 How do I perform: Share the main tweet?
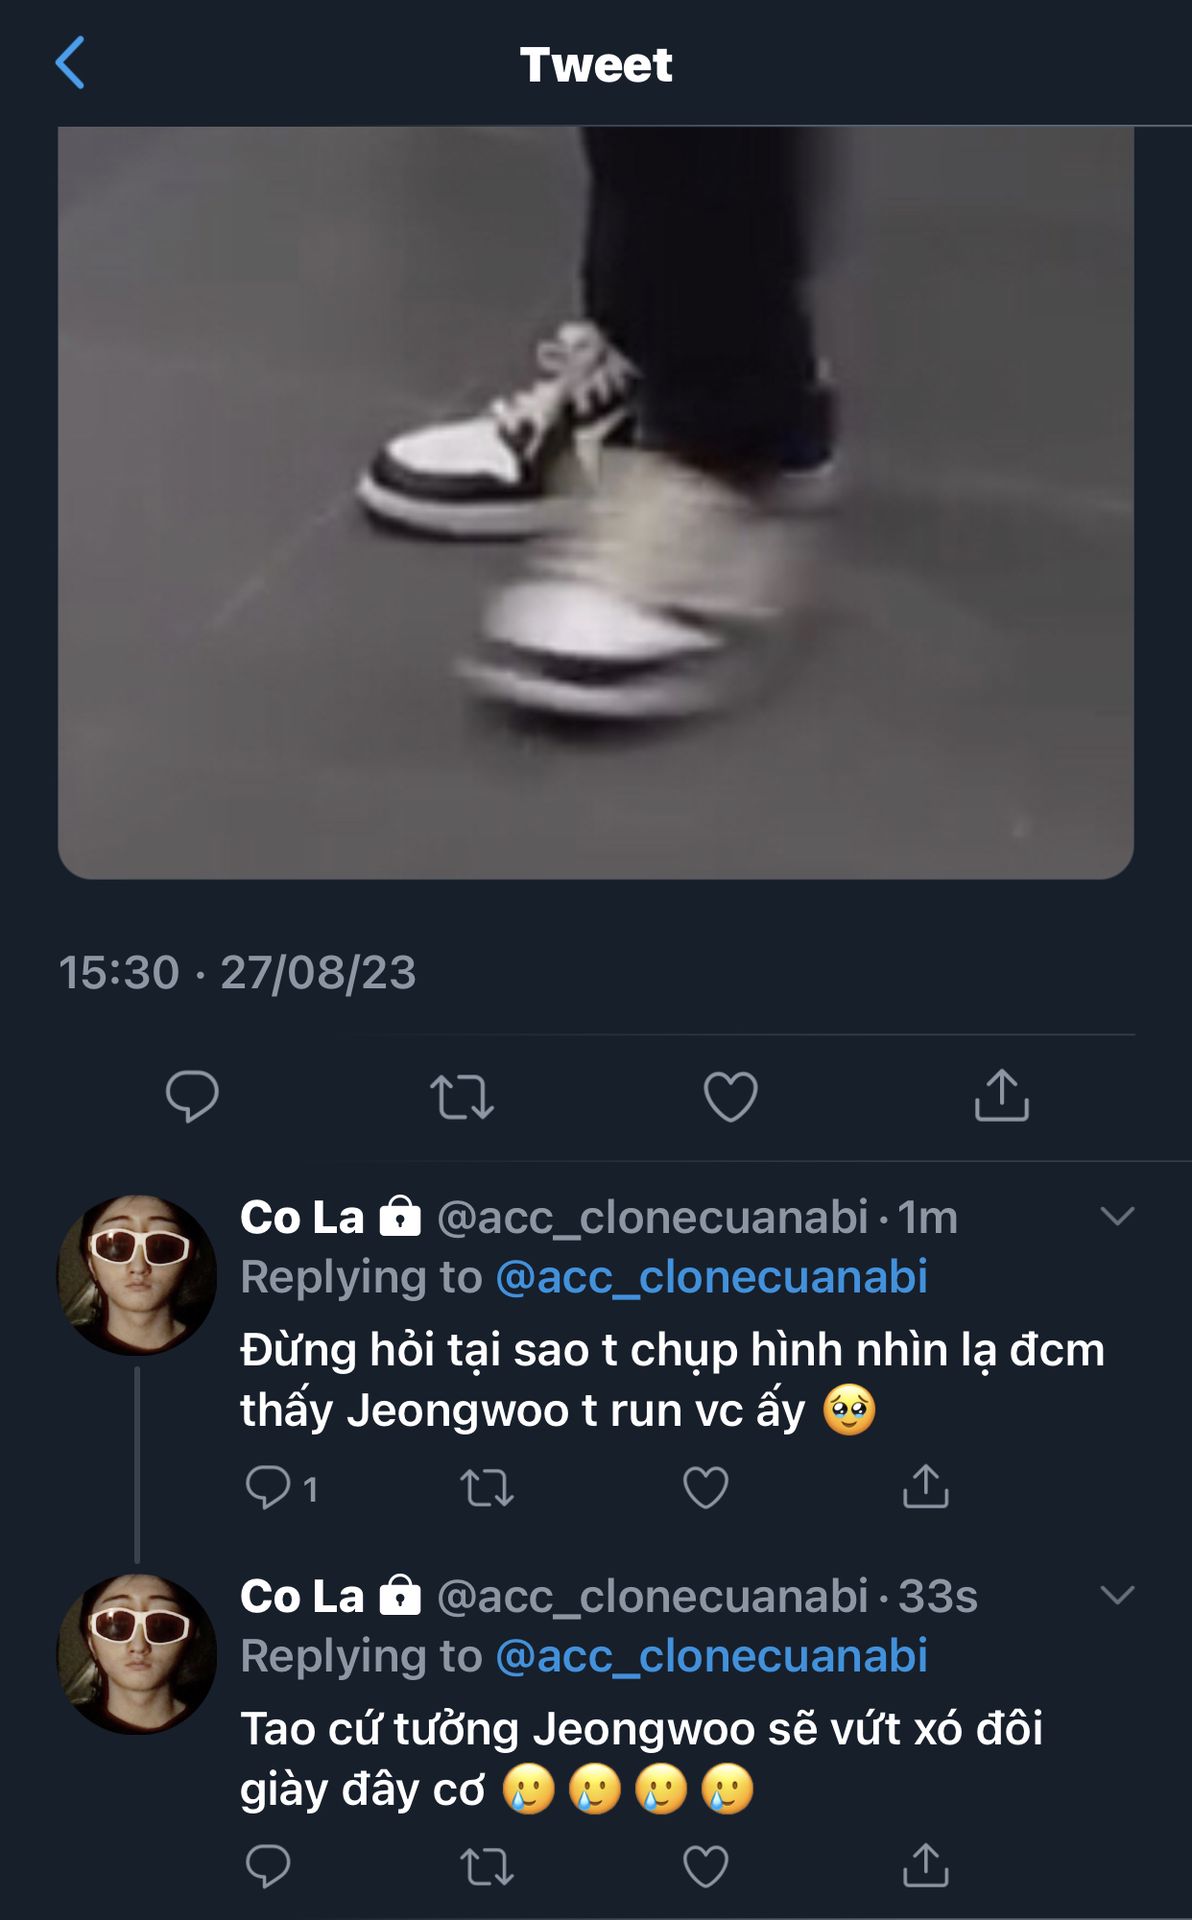tap(1001, 1096)
